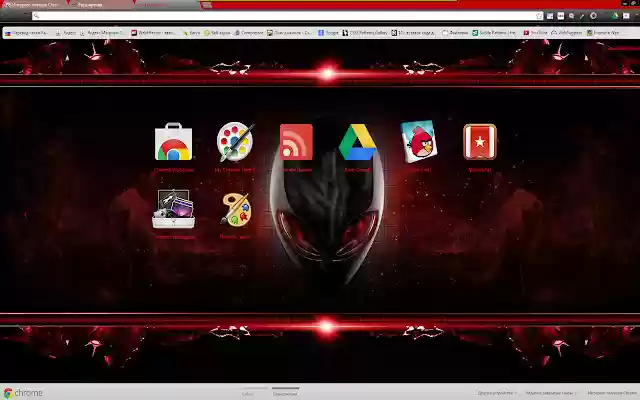Viewport: 640px width, 400px height.
Task: Open the YouTube bookmark
Action: (536, 33)
